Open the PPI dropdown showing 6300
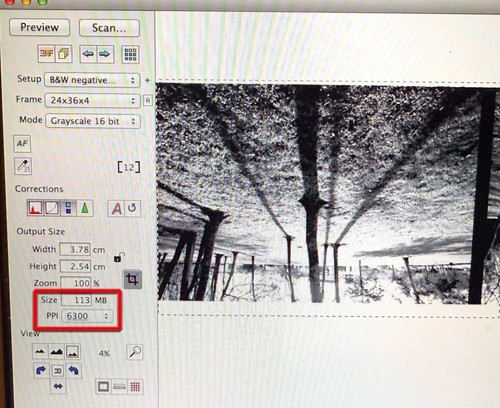 [x=87, y=316]
